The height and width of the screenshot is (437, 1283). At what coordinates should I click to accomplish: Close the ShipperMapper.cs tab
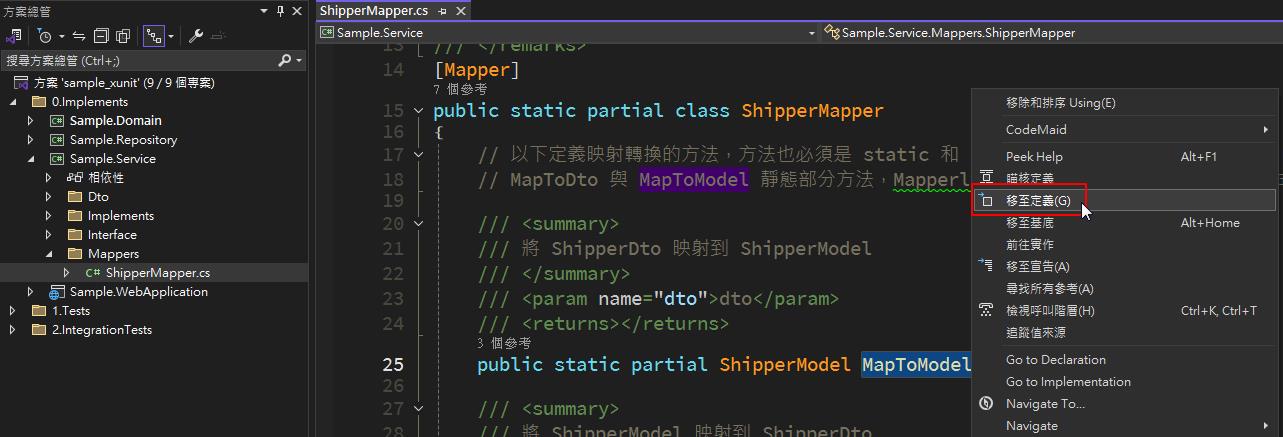coord(459,11)
